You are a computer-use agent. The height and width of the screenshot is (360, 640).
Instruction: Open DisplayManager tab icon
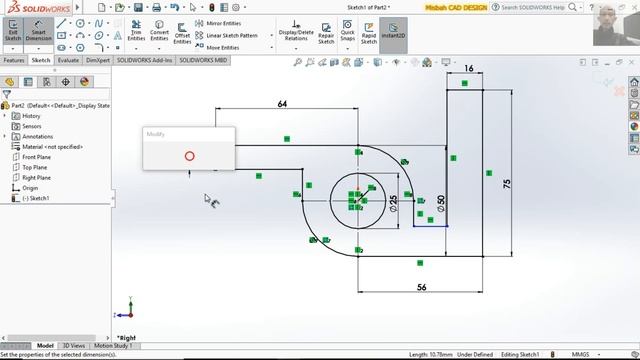(x=84, y=82)
